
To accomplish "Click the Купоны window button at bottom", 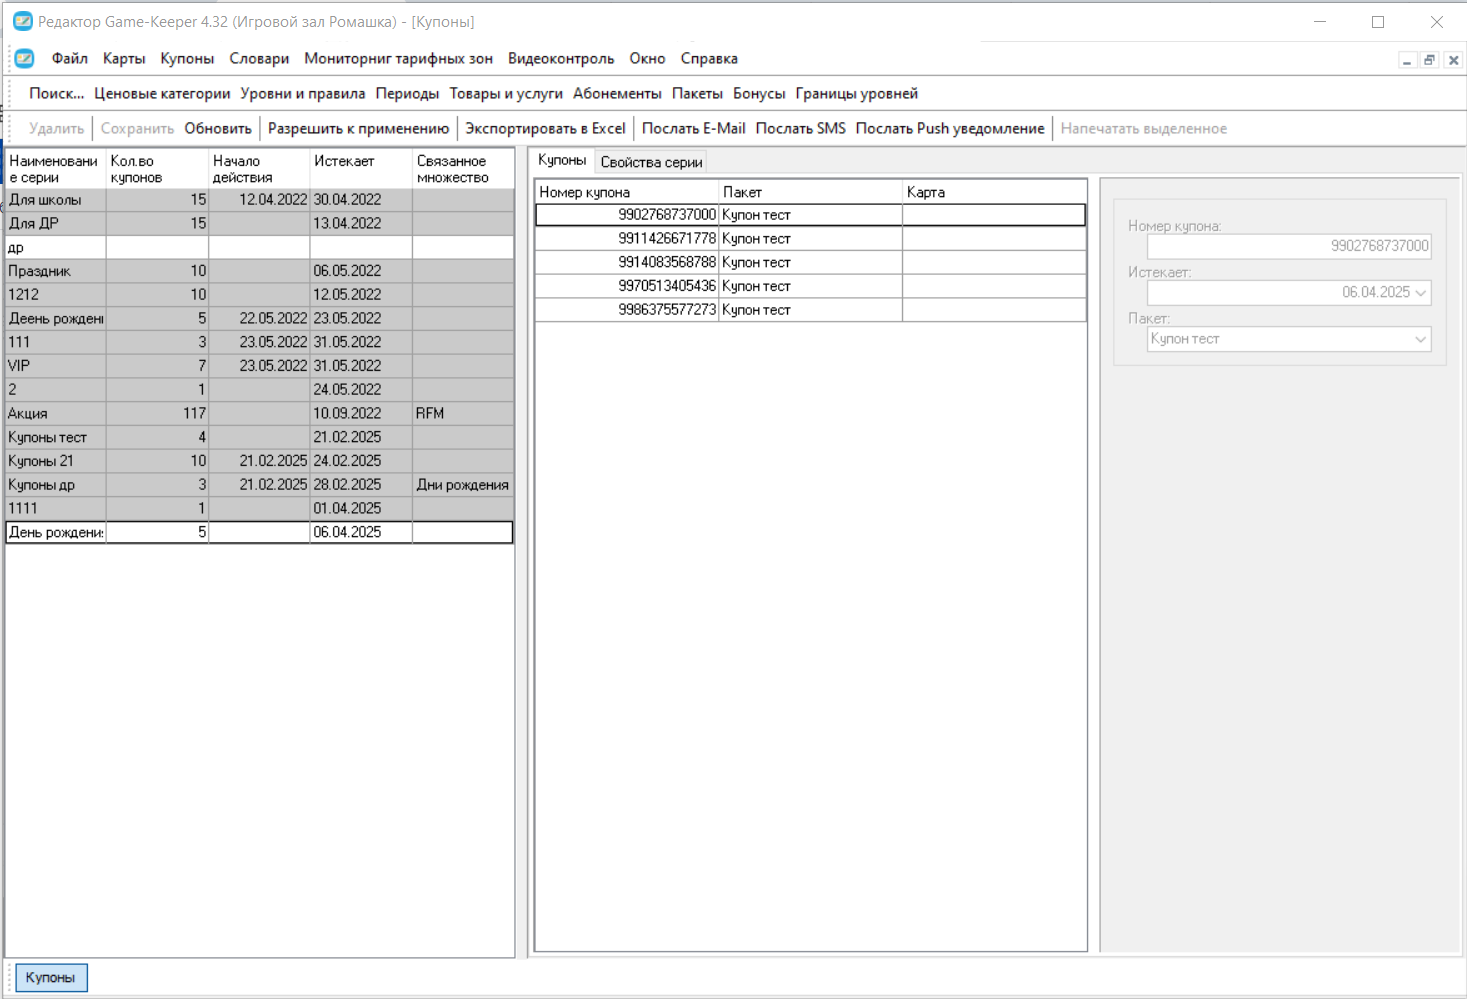I will (x=51, y=978).
